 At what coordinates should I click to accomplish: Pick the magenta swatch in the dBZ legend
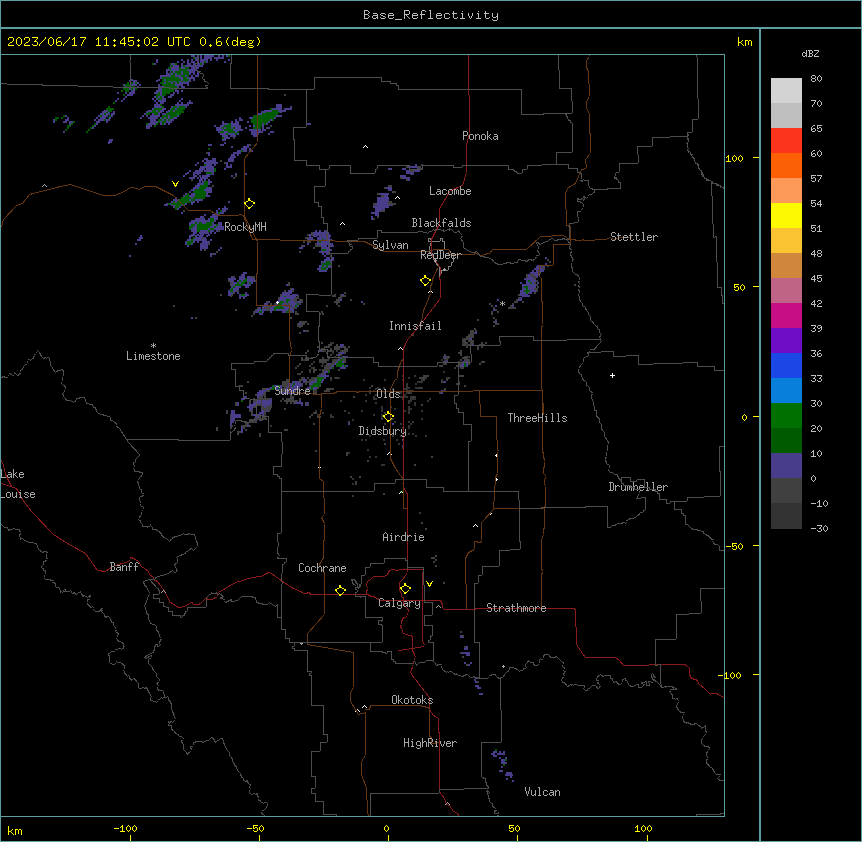[x=786, y=315]
